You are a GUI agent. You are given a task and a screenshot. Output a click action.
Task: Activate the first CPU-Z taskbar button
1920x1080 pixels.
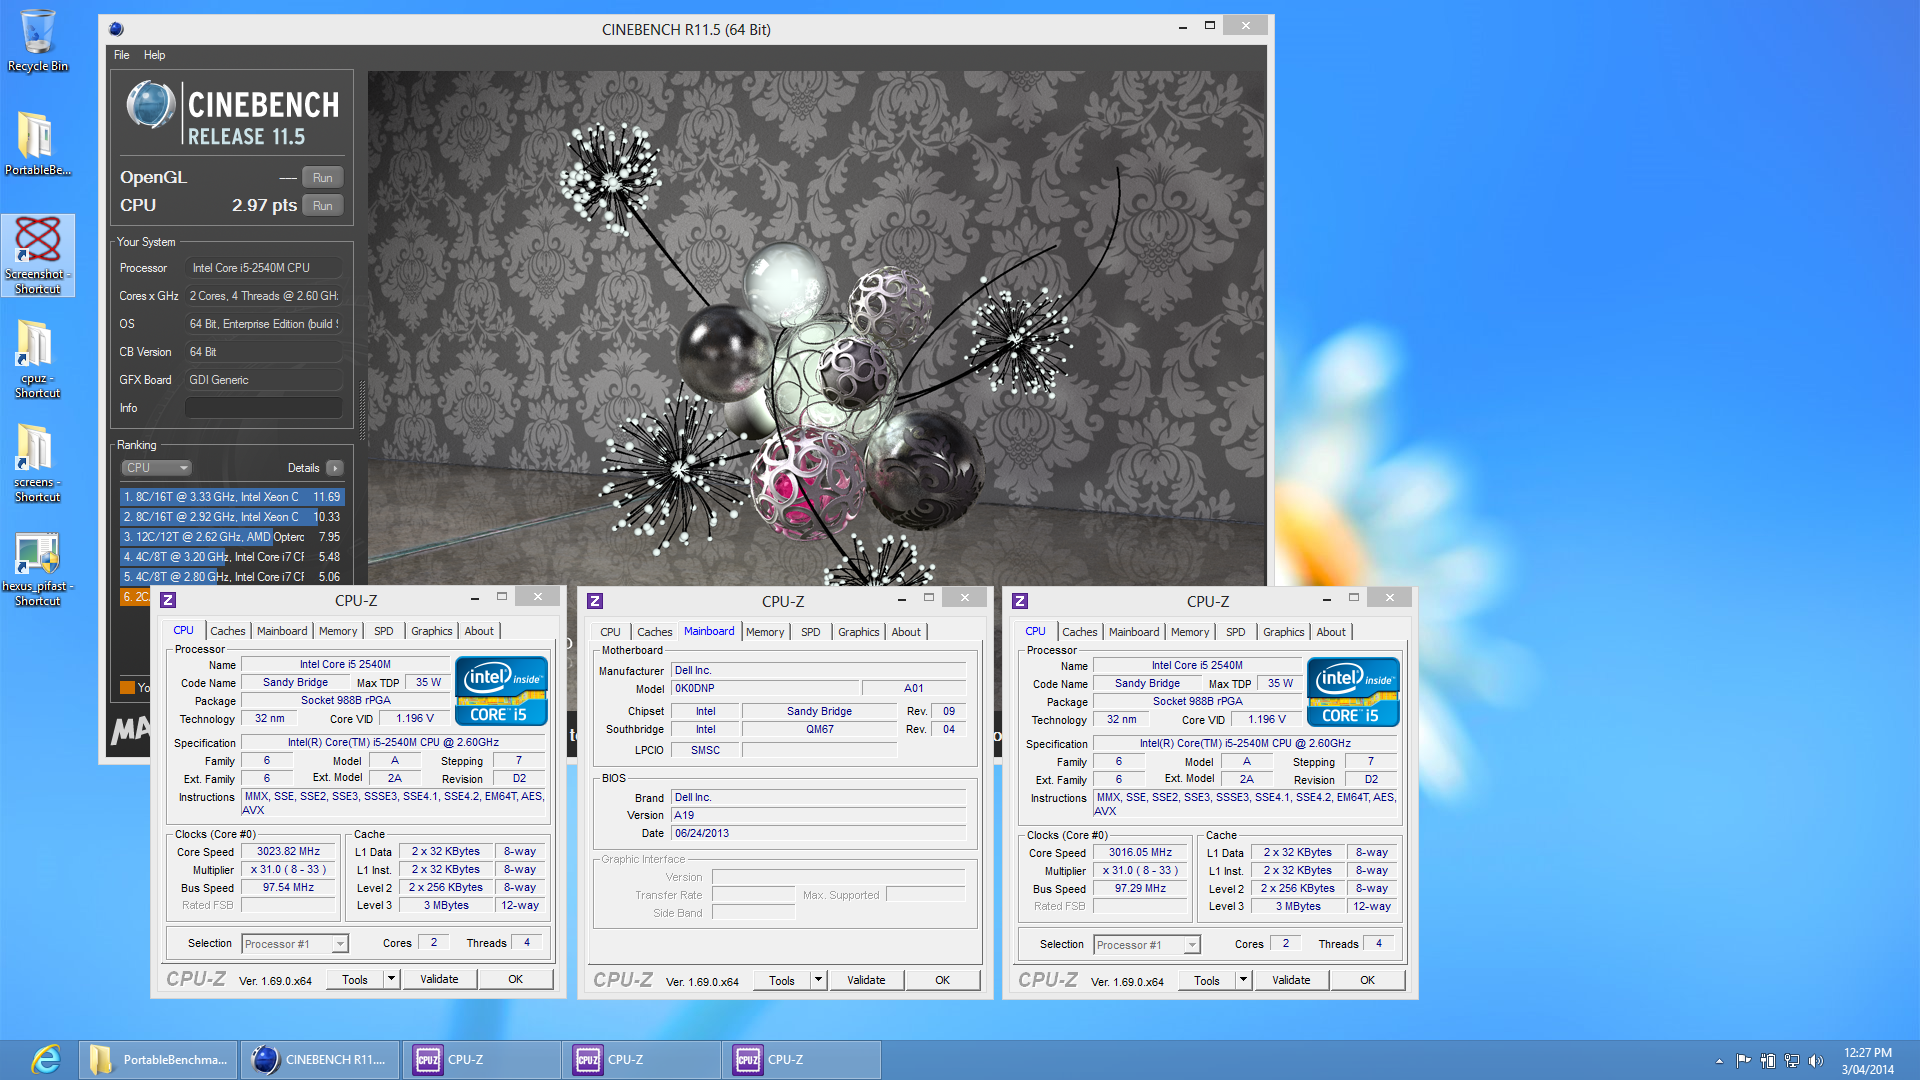point(482,1060)
